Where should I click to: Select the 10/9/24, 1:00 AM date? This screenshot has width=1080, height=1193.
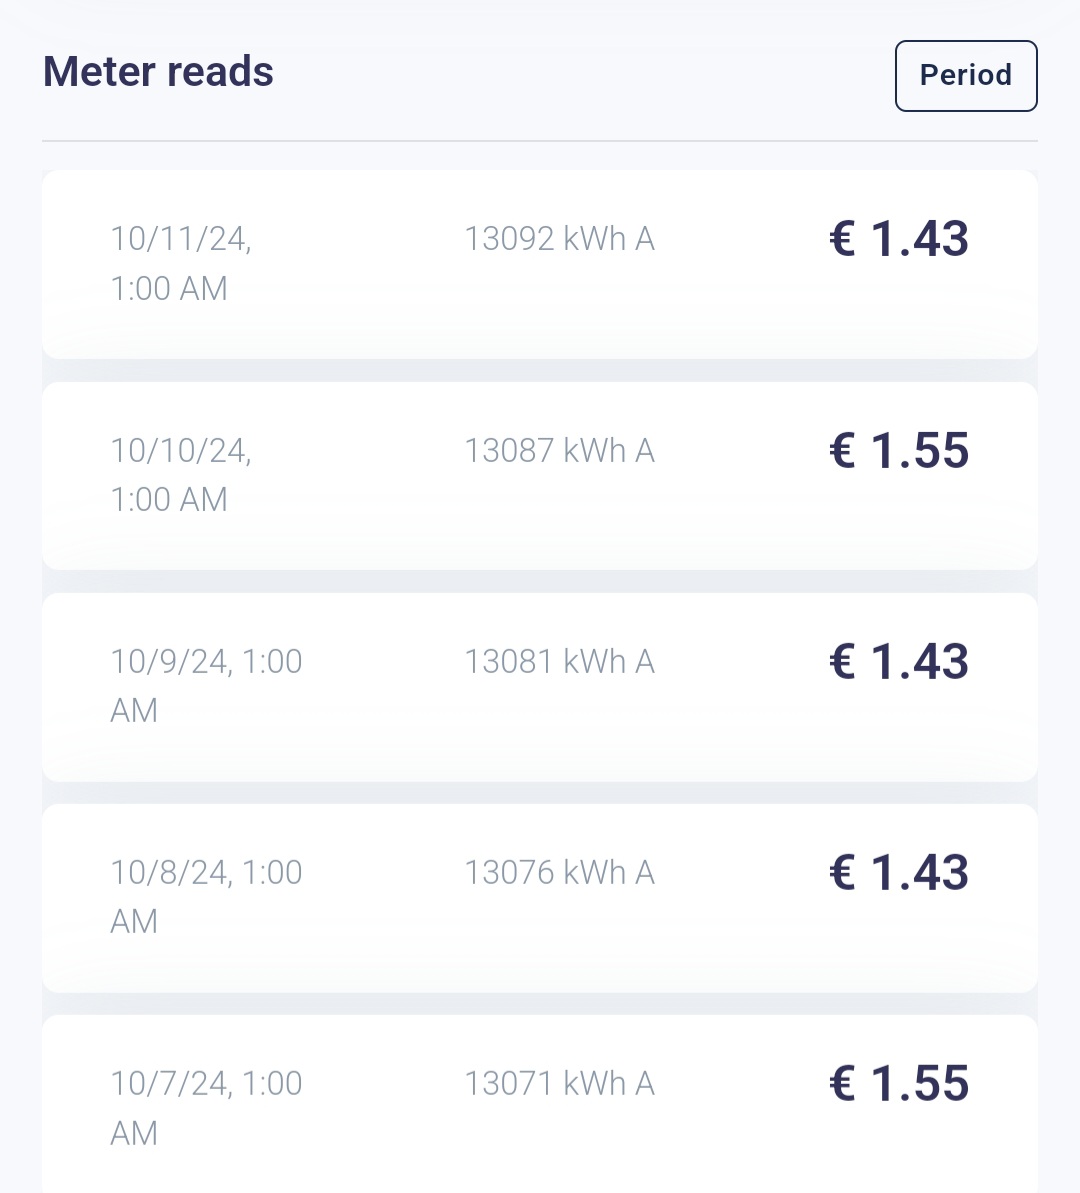coord(206,686)
